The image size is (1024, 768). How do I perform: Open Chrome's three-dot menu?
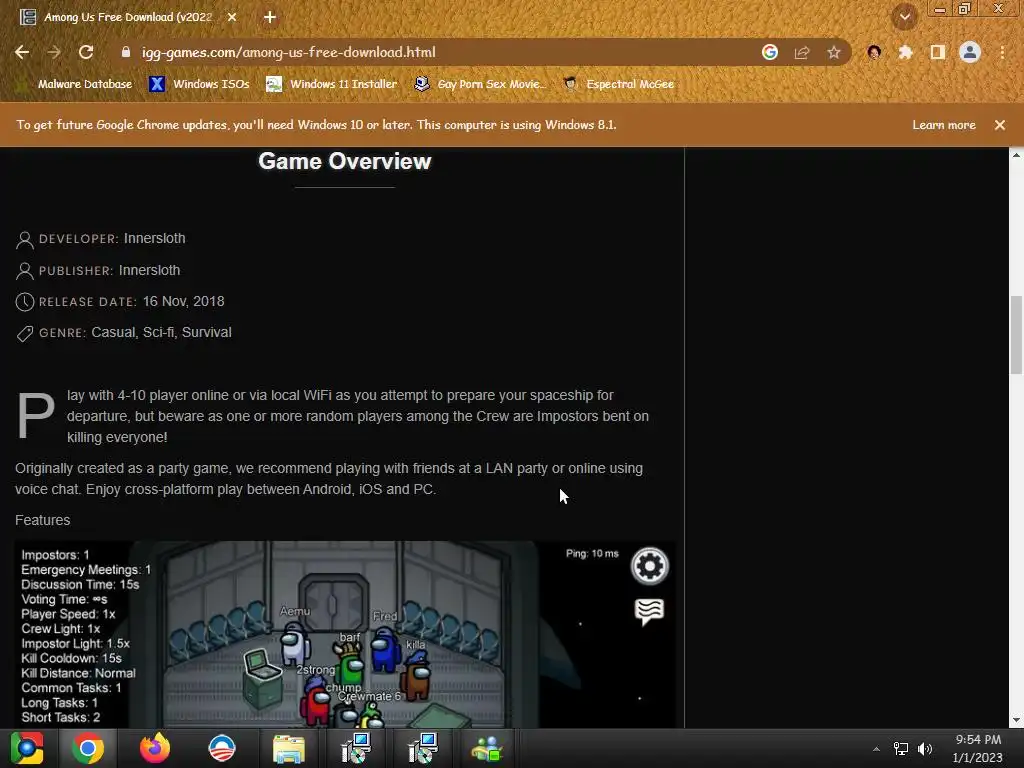pos(1002,52)
